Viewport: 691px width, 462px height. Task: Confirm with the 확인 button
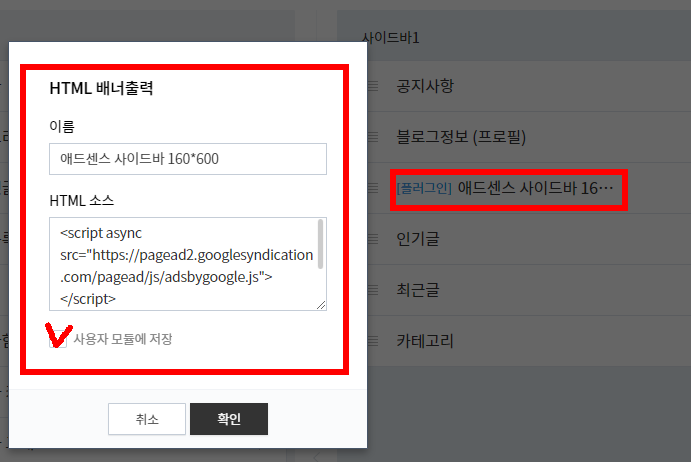point(229,419)
